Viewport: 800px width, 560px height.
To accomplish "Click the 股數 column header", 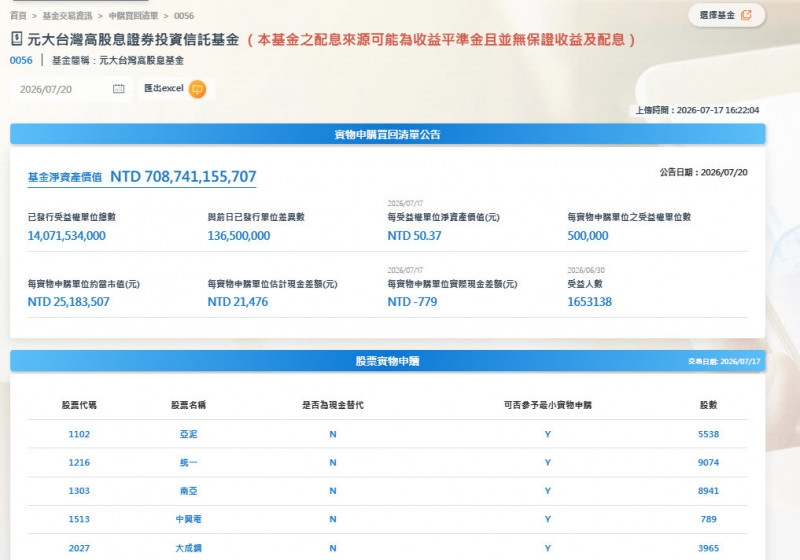I will point(708,405).
